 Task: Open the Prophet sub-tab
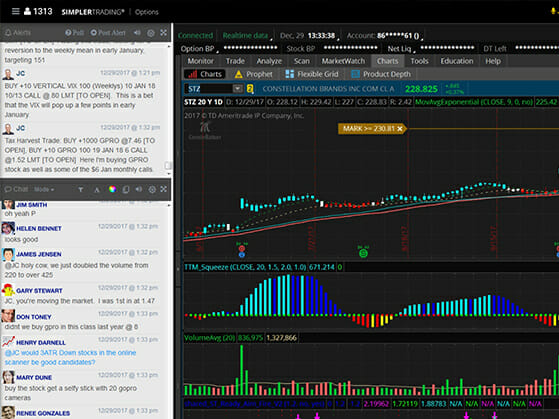253,74
